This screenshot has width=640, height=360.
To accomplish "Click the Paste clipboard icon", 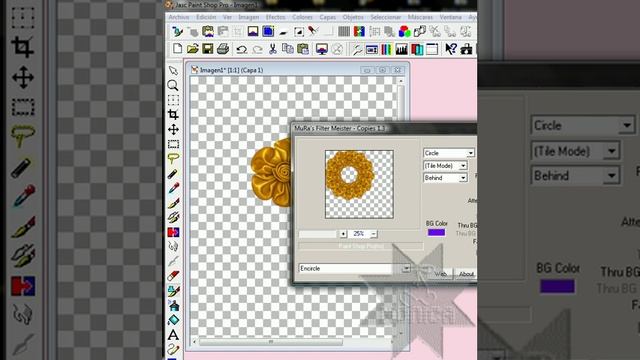I will (x=303, y=49).
